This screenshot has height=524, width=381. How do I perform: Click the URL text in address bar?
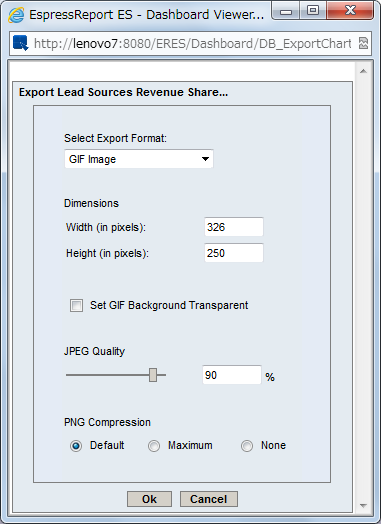pyautogui.click(x=193, y=43)
